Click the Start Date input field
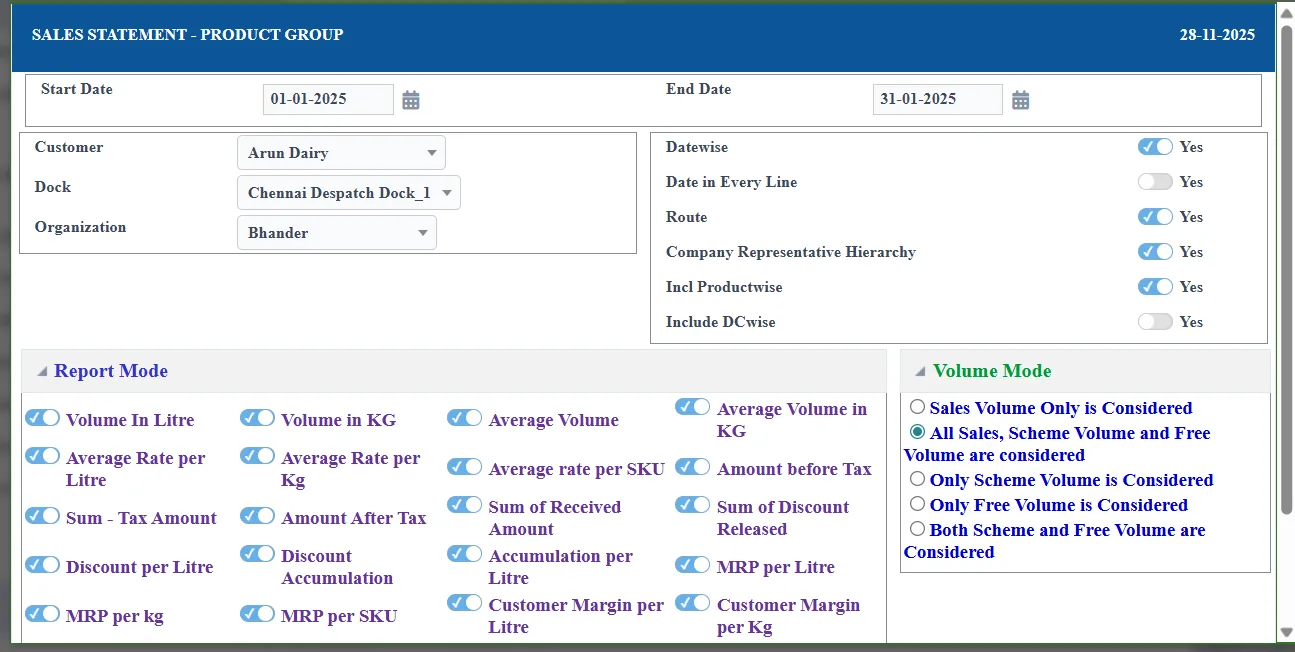Viewport: 1295px width, 652px height. [x=329, y=99]
